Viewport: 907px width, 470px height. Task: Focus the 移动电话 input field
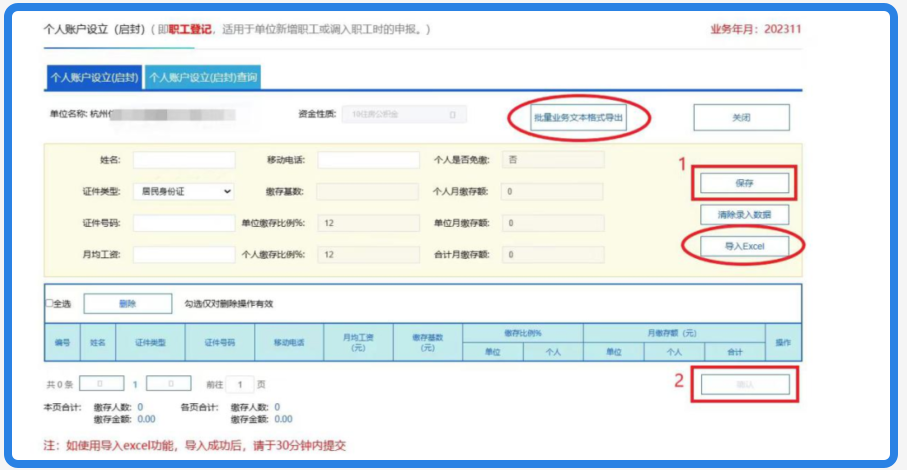368,160
